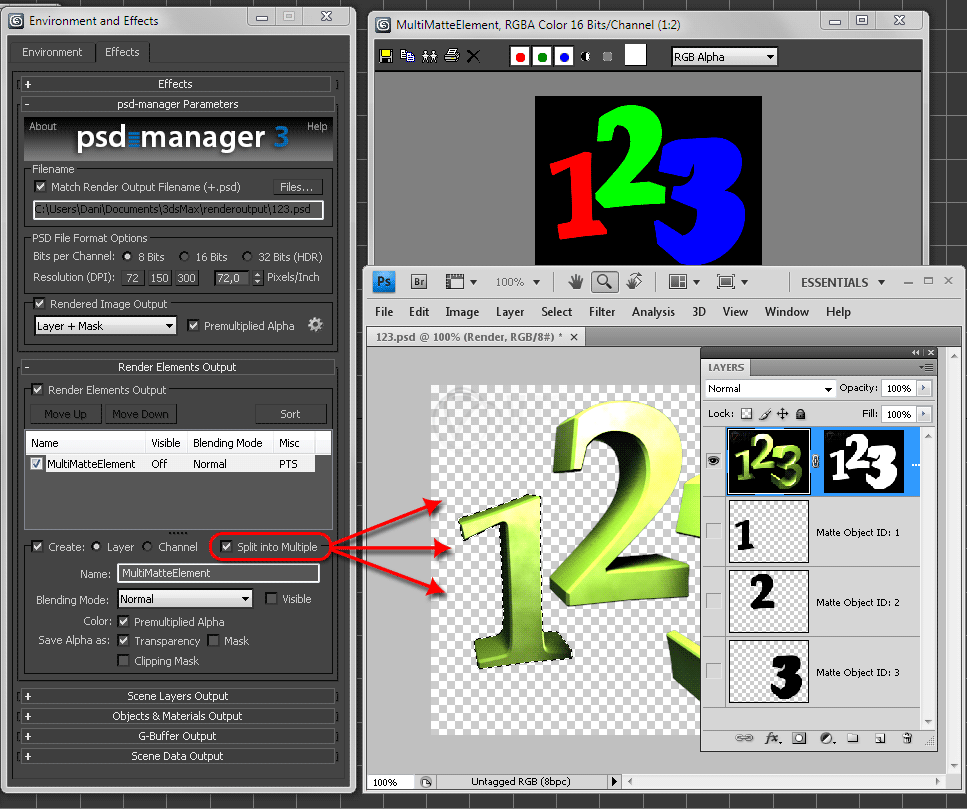Viewport: 967px width, 809px height.
Task: Create a new layer group folder icon
Action: [x=853, y=738]
